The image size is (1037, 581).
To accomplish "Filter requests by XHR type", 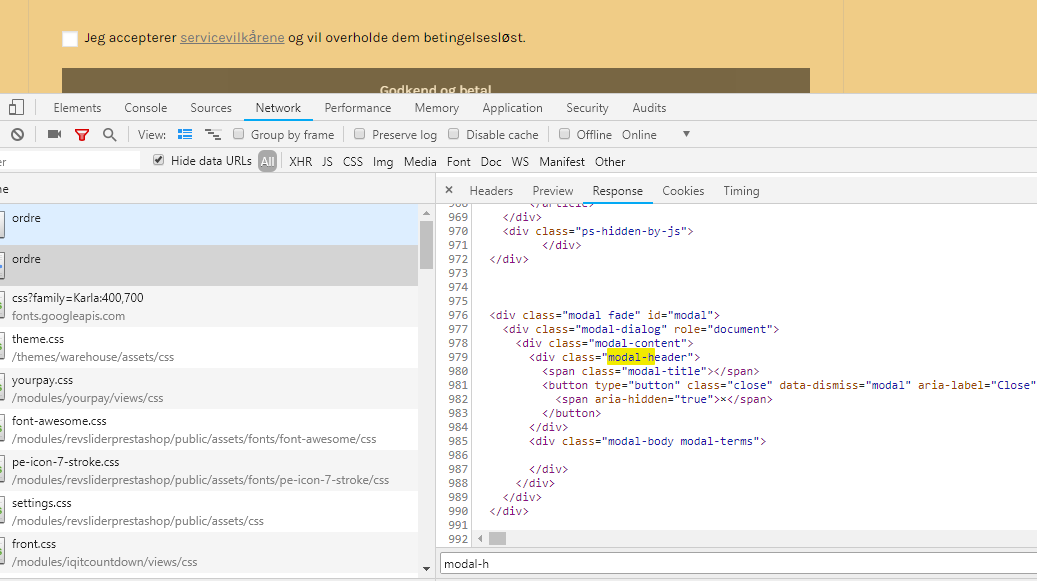I will coord(300,162).
